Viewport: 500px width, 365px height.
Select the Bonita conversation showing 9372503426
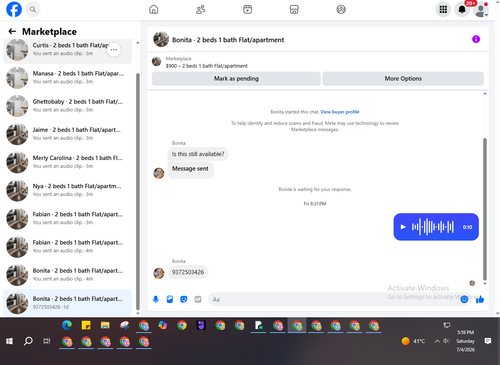pyautogui.click(x=67, y=303)
